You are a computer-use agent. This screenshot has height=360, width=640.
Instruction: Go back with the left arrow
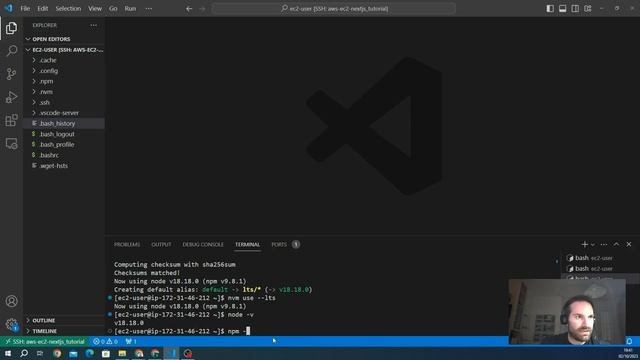coord(189,9)
